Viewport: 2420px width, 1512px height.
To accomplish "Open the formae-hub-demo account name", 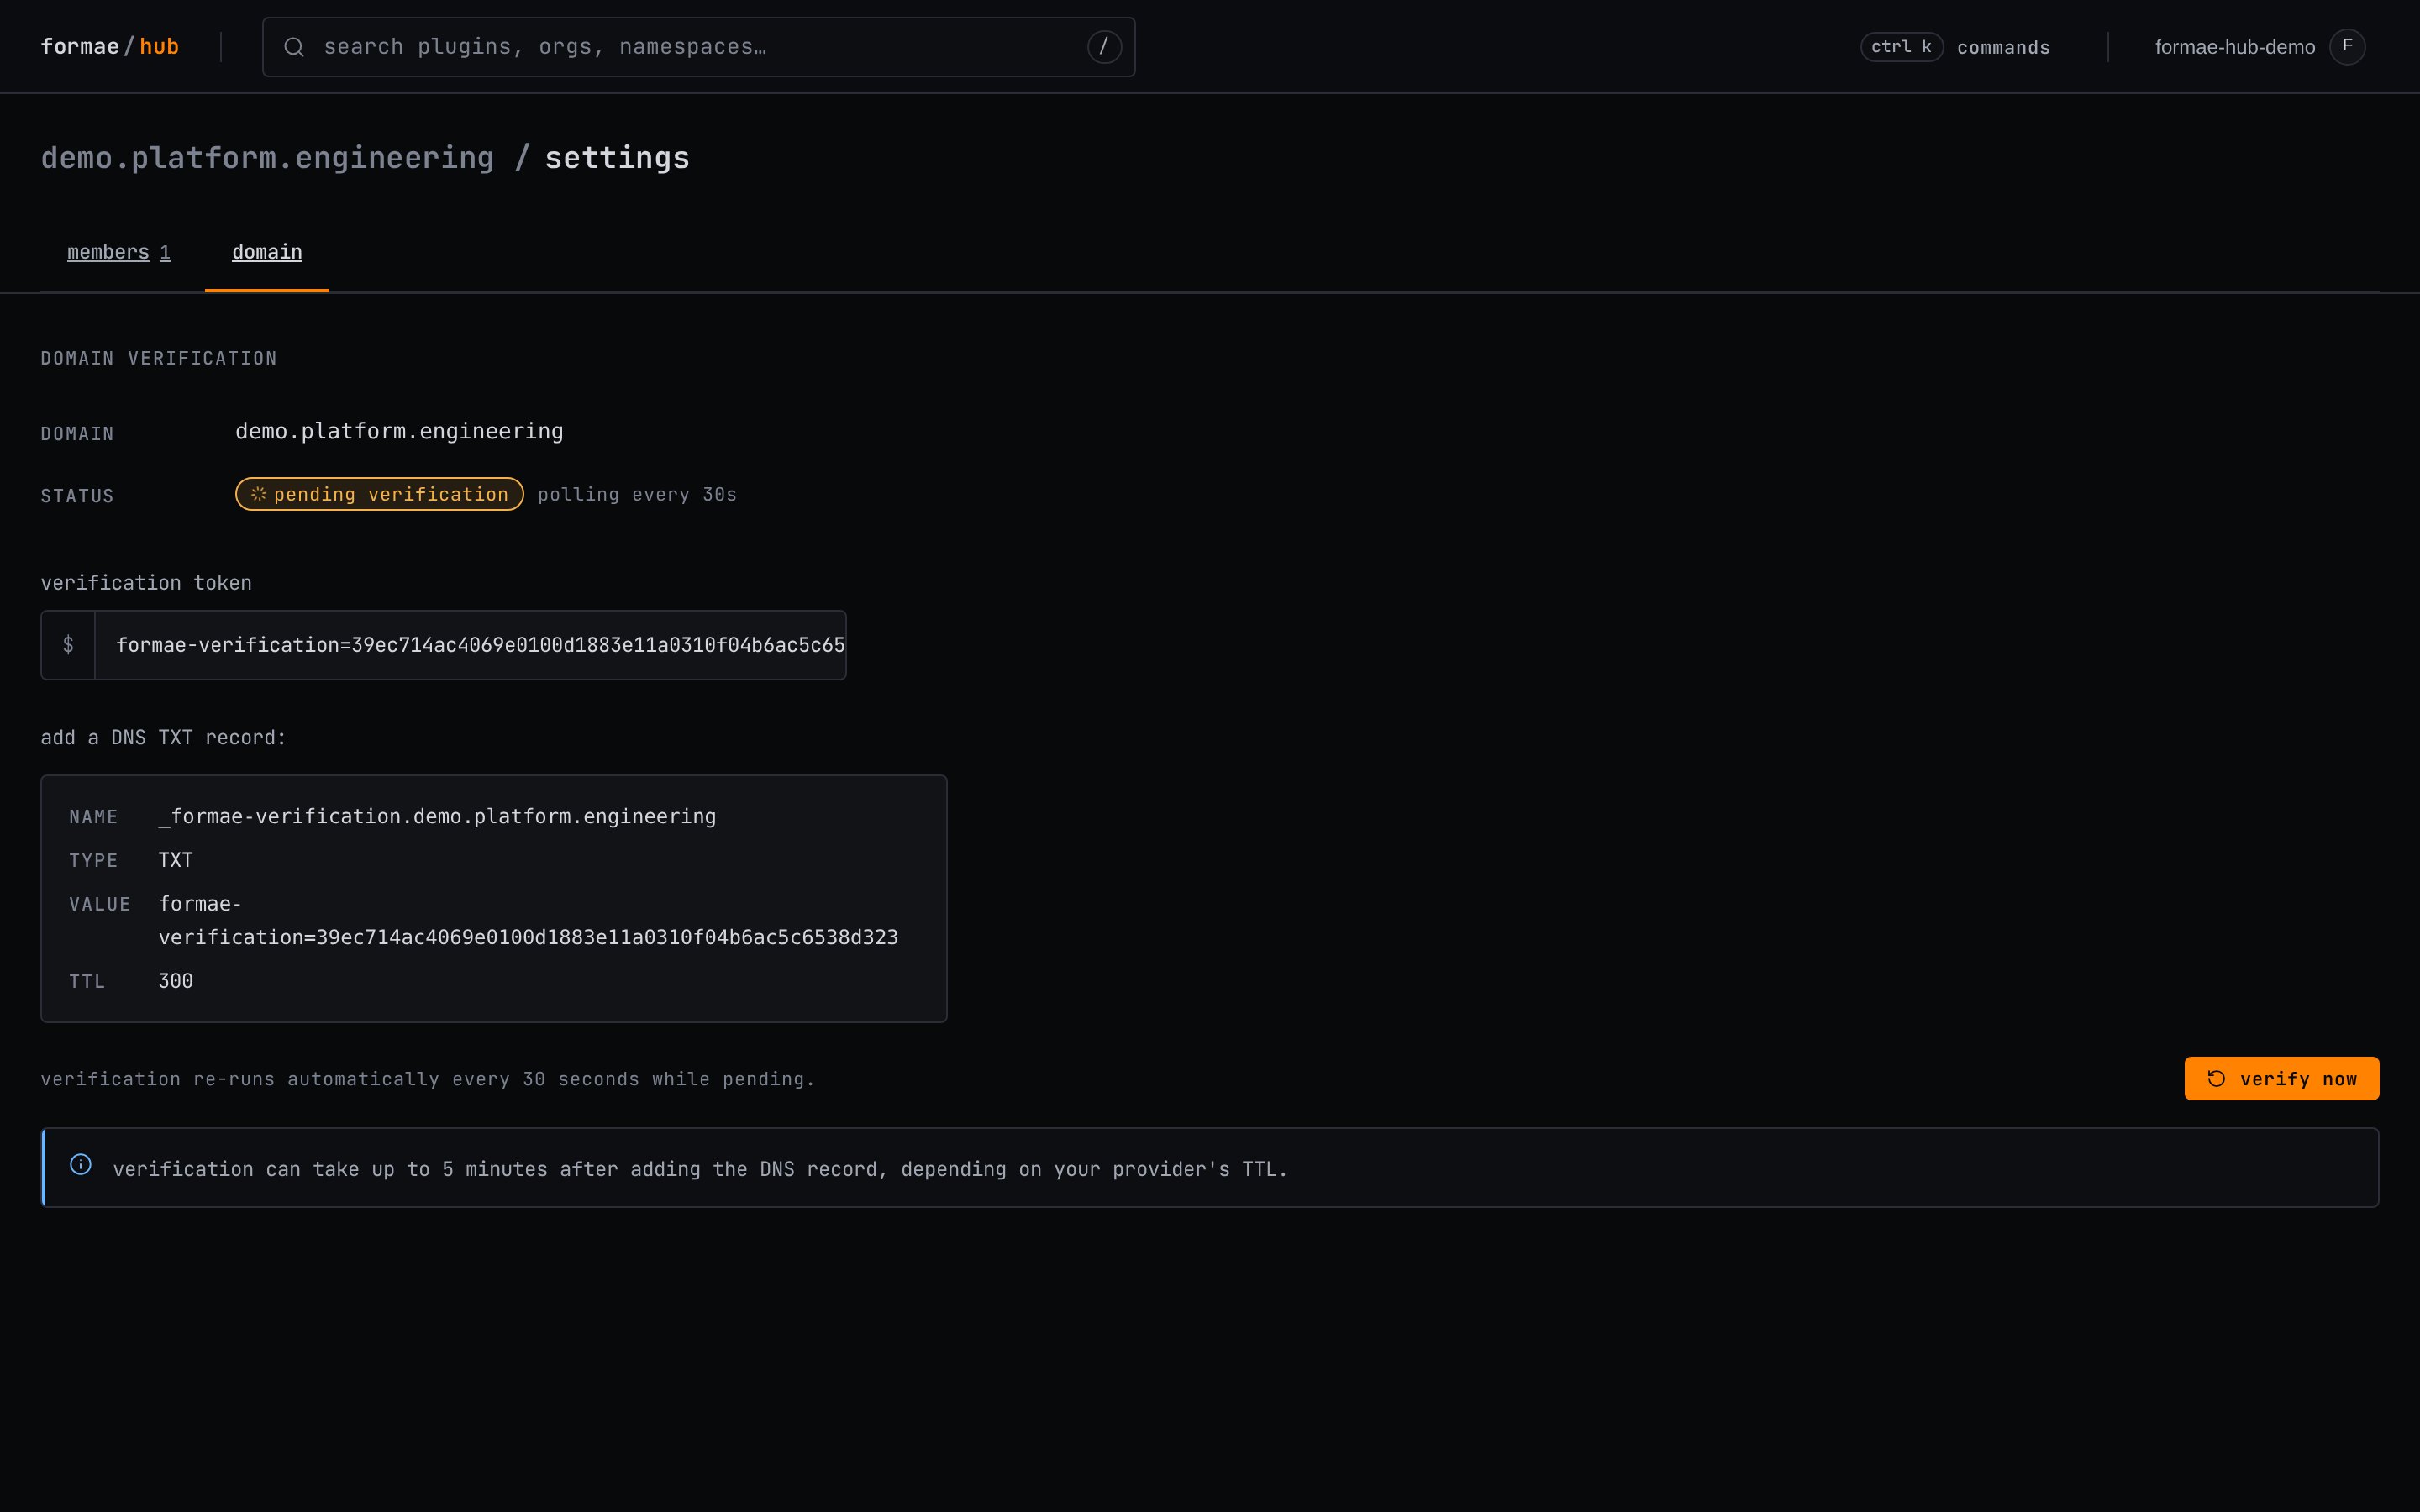I will click(2235, 47).
